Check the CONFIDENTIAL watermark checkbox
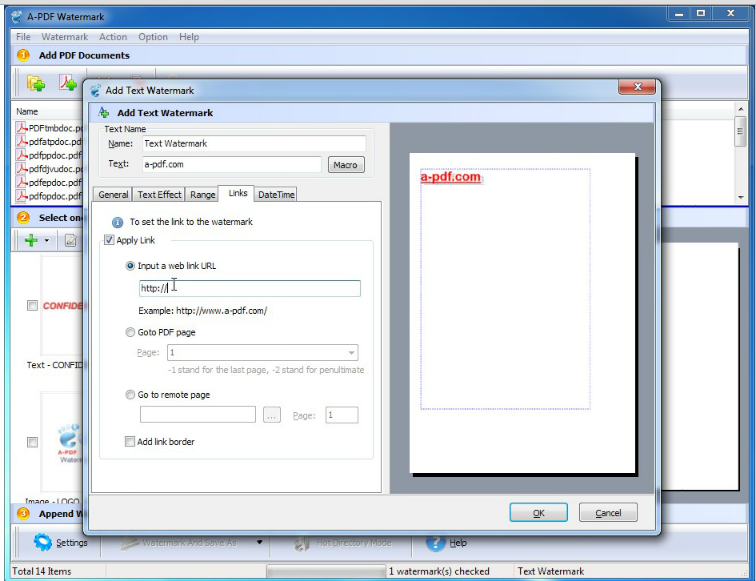Screen dimensions: 756x581 coord(32,306)
